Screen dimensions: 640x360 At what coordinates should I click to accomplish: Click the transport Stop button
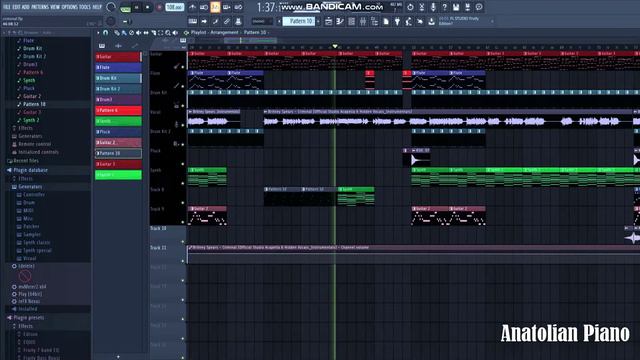click(x=147, y=7)
